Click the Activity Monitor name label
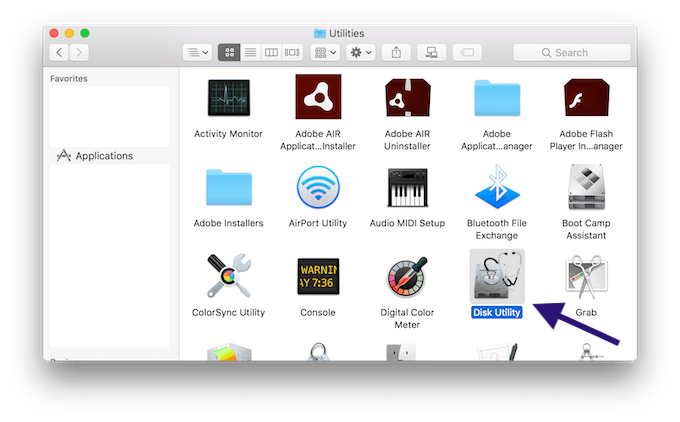Image resolution: width=680 pixels, height=422 pixels. [x=229, y=134]
